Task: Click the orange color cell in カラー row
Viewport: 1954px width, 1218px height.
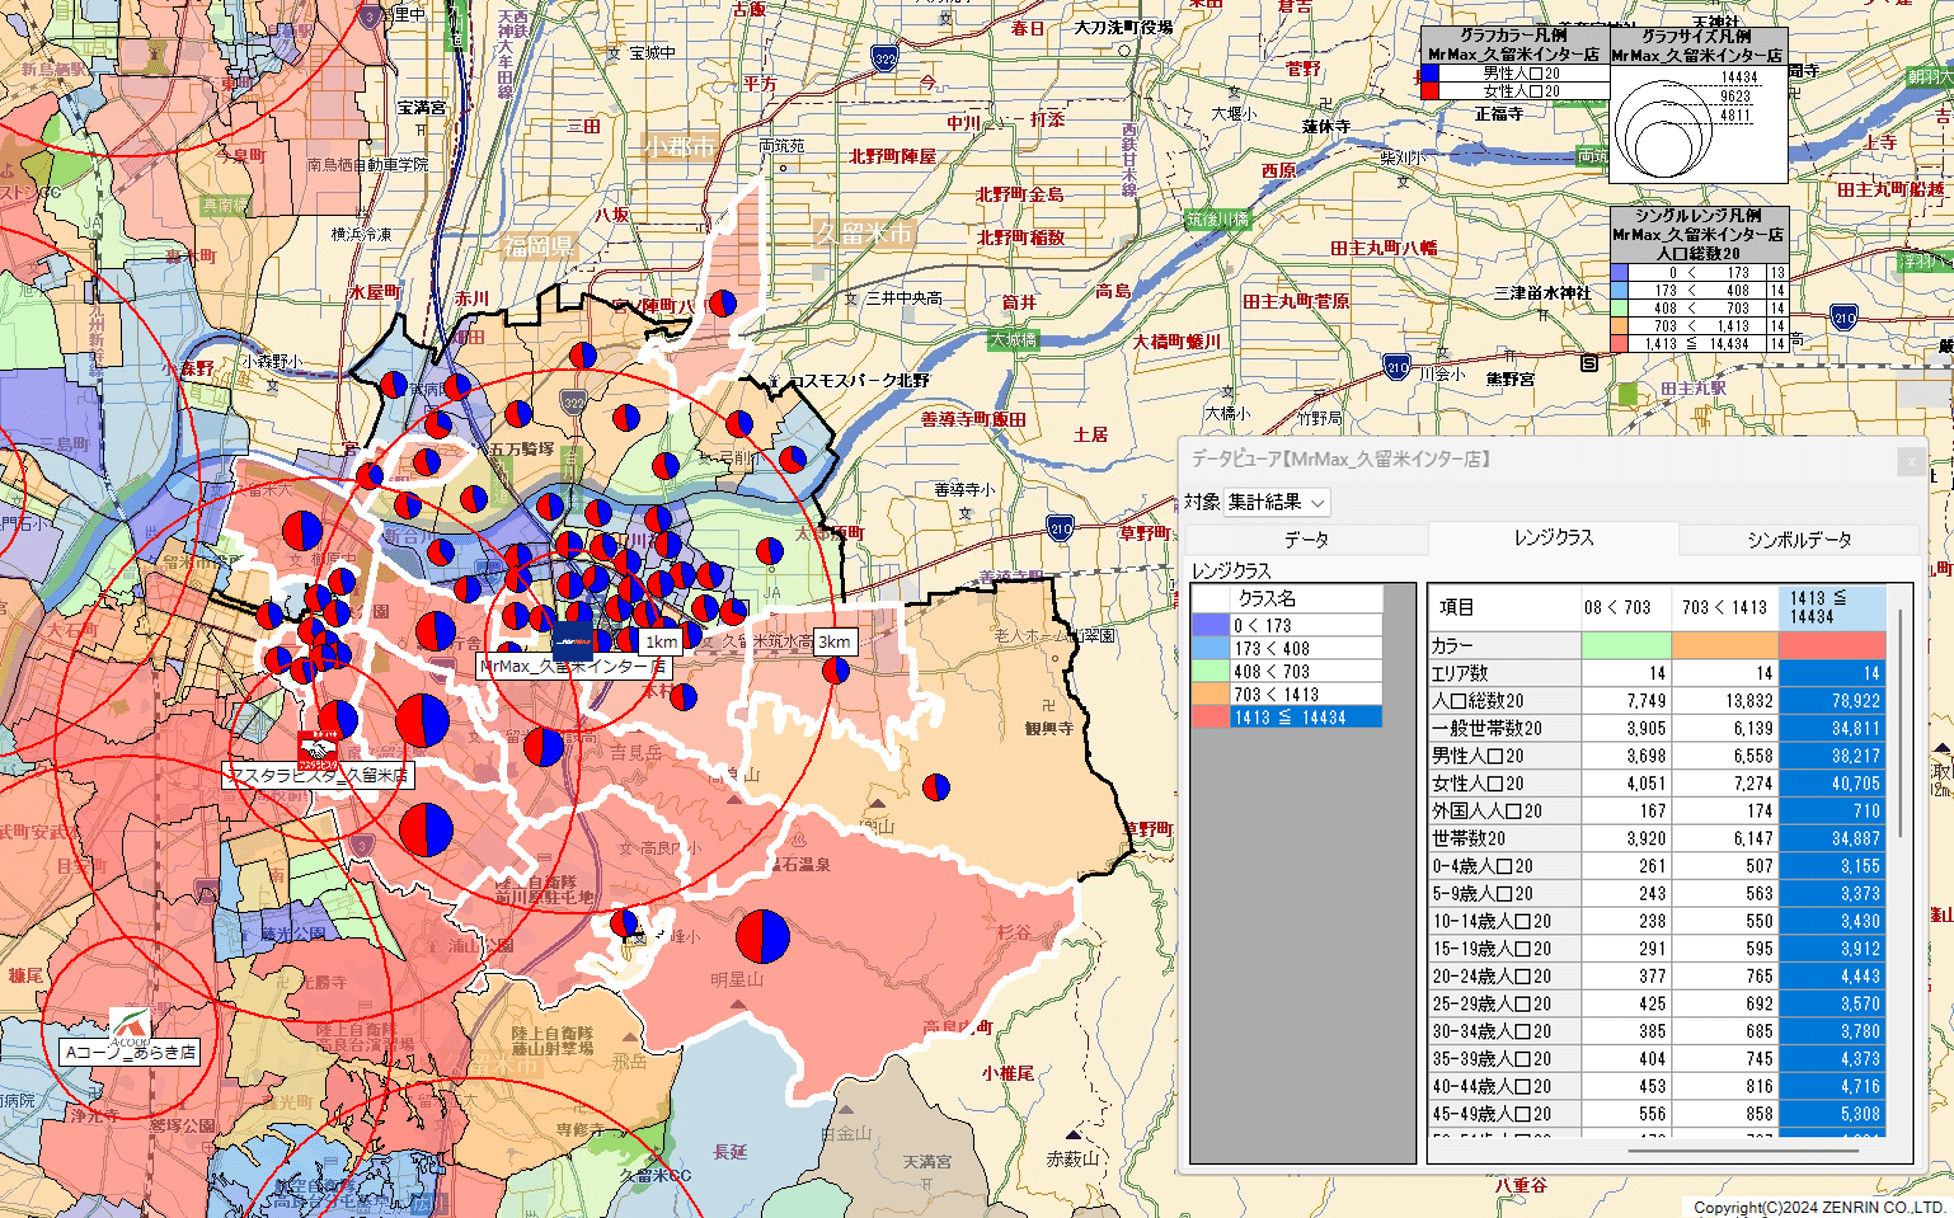Action: click(1724, 645)
